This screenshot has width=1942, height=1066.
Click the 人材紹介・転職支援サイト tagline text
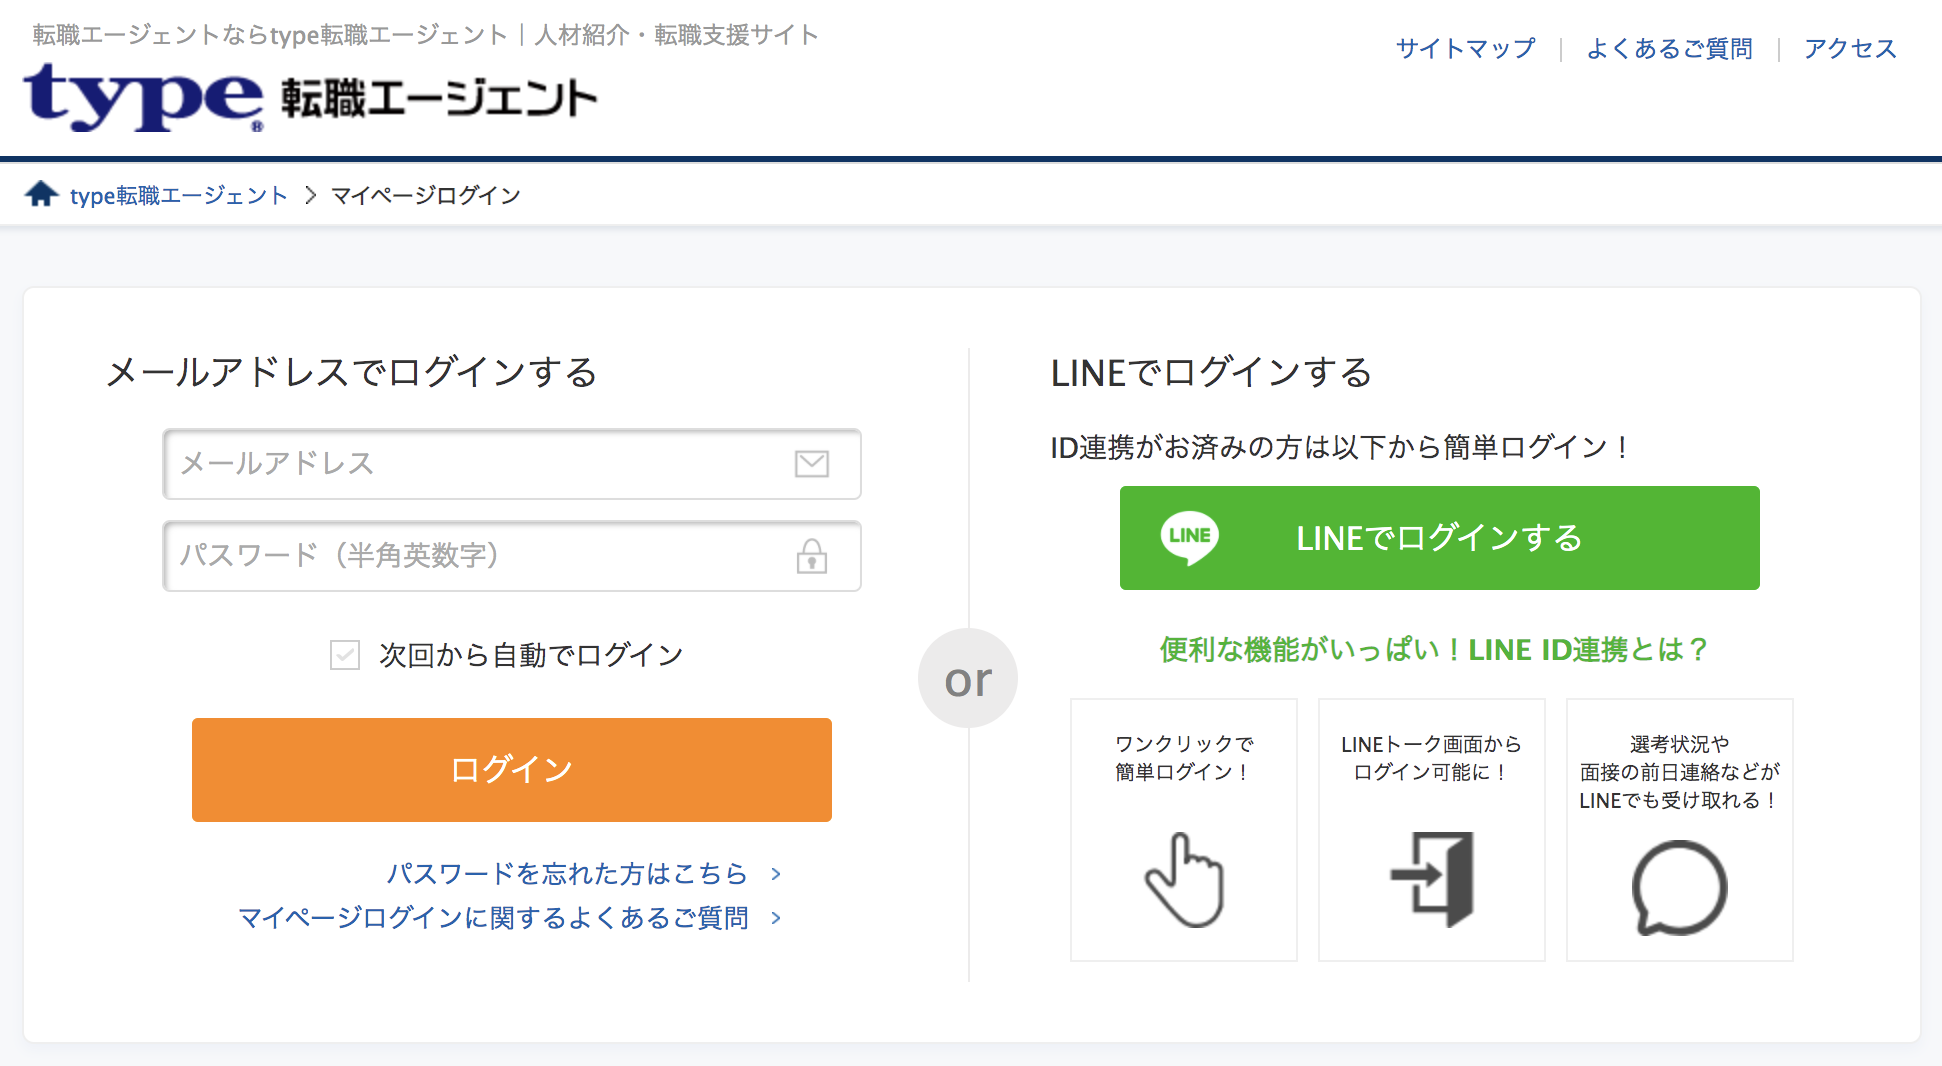[677, 35]
